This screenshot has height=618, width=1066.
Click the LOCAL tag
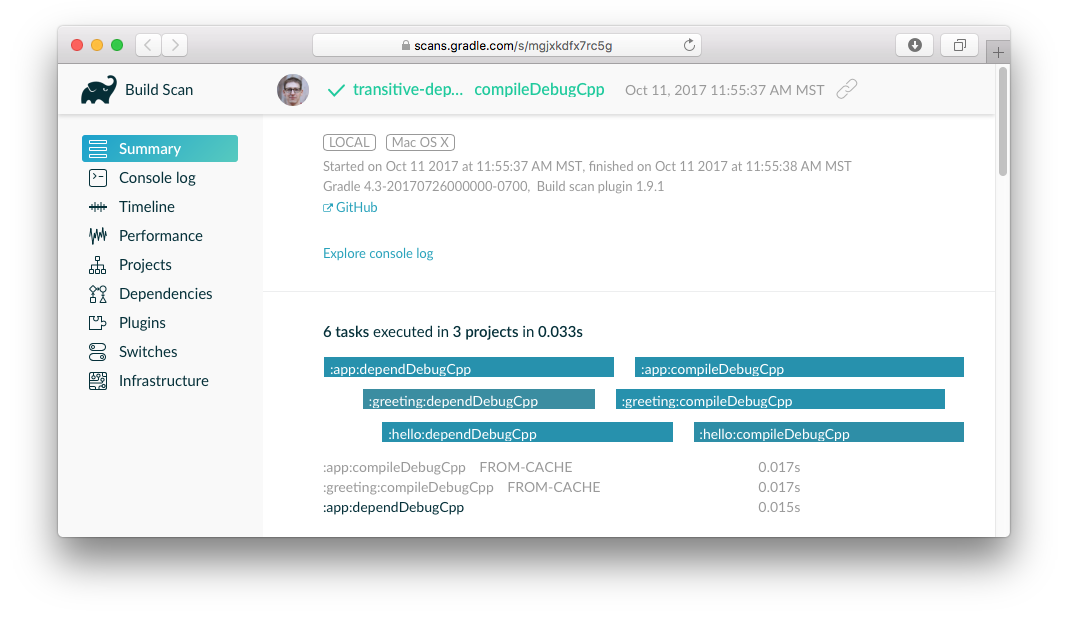[349, 142]
